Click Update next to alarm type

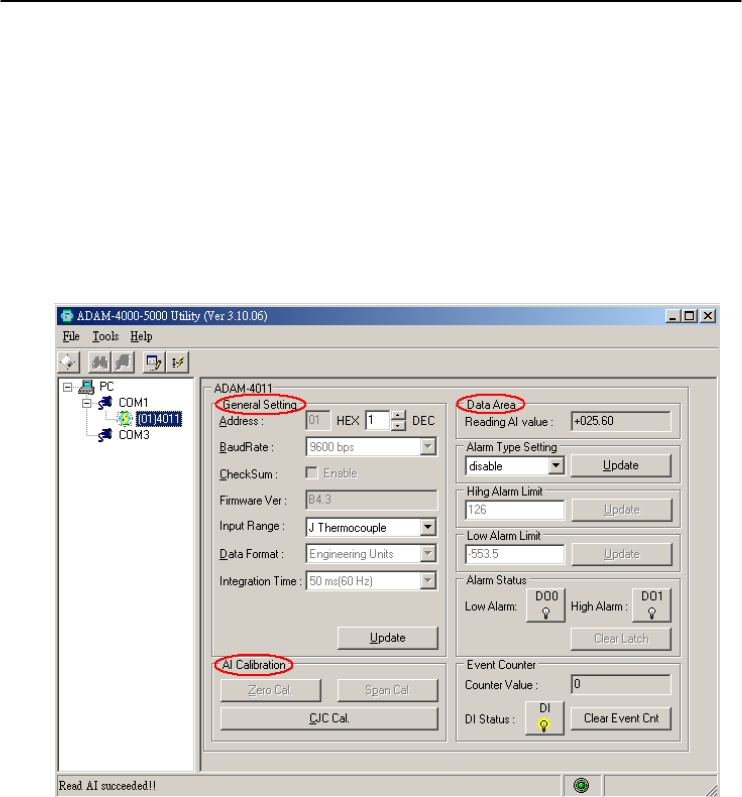[621, 466]
